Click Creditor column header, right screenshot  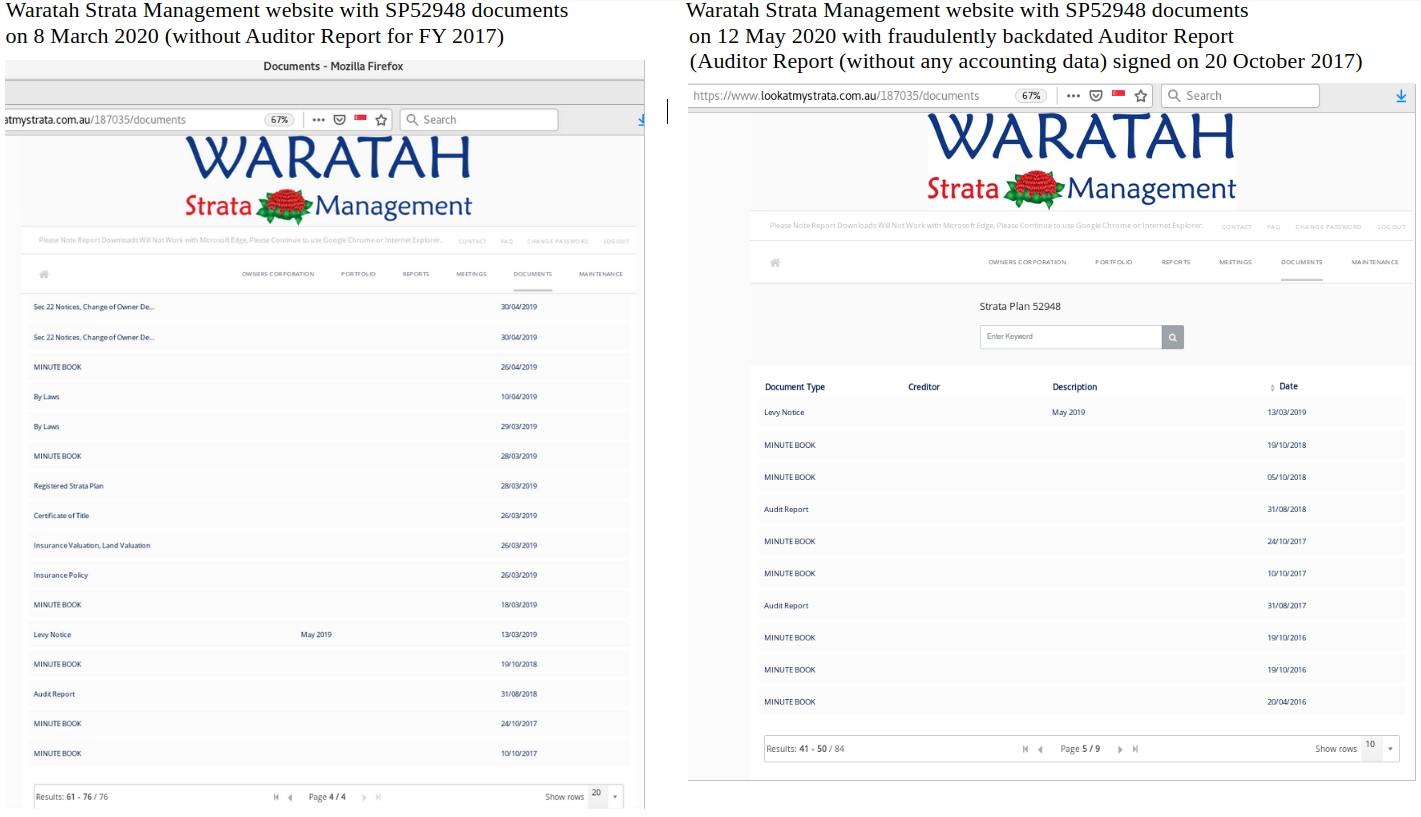(x=924, y=387)
